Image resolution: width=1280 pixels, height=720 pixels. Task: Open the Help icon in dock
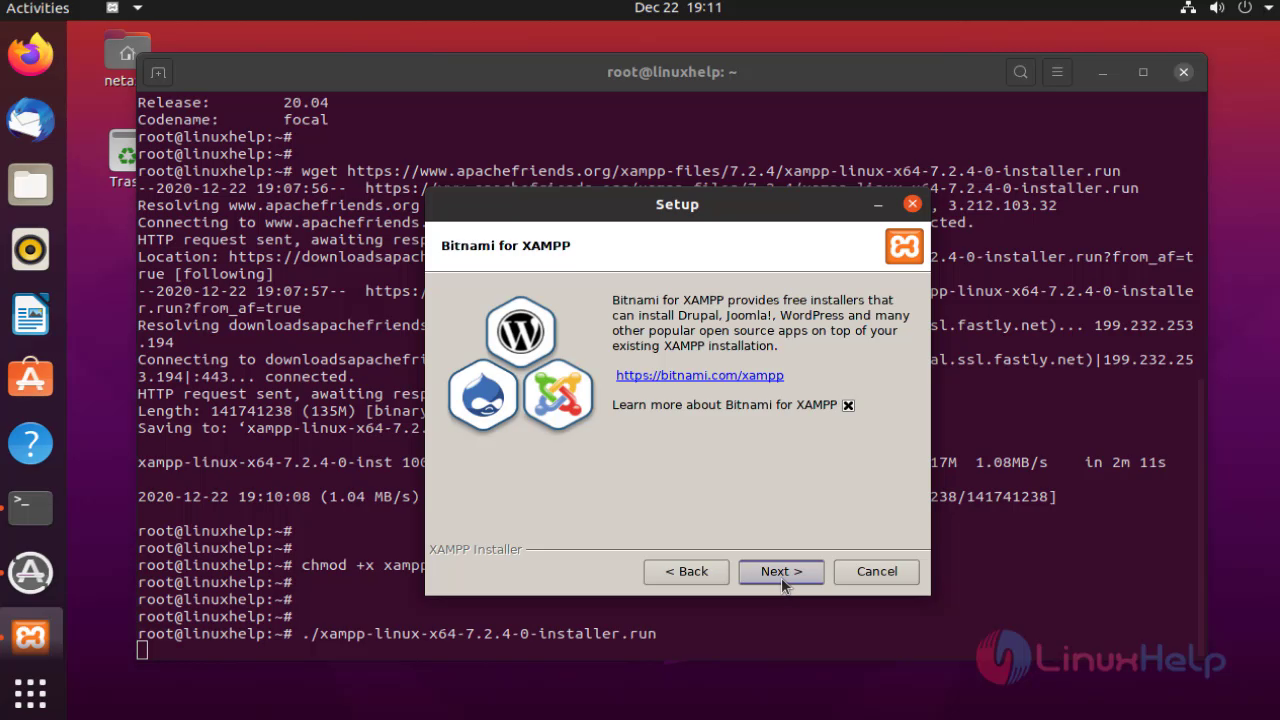tap(30, 443)
